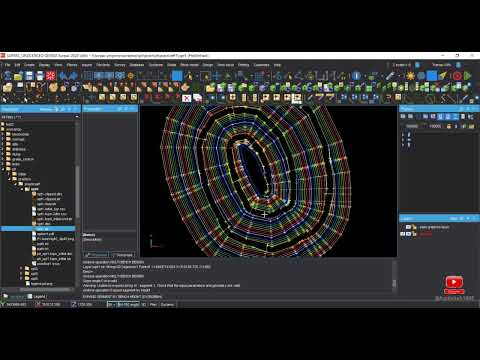The image size is (480, 360).
Task: Switch to the Navigator tab at bottom left
Action: pos(14,296)
